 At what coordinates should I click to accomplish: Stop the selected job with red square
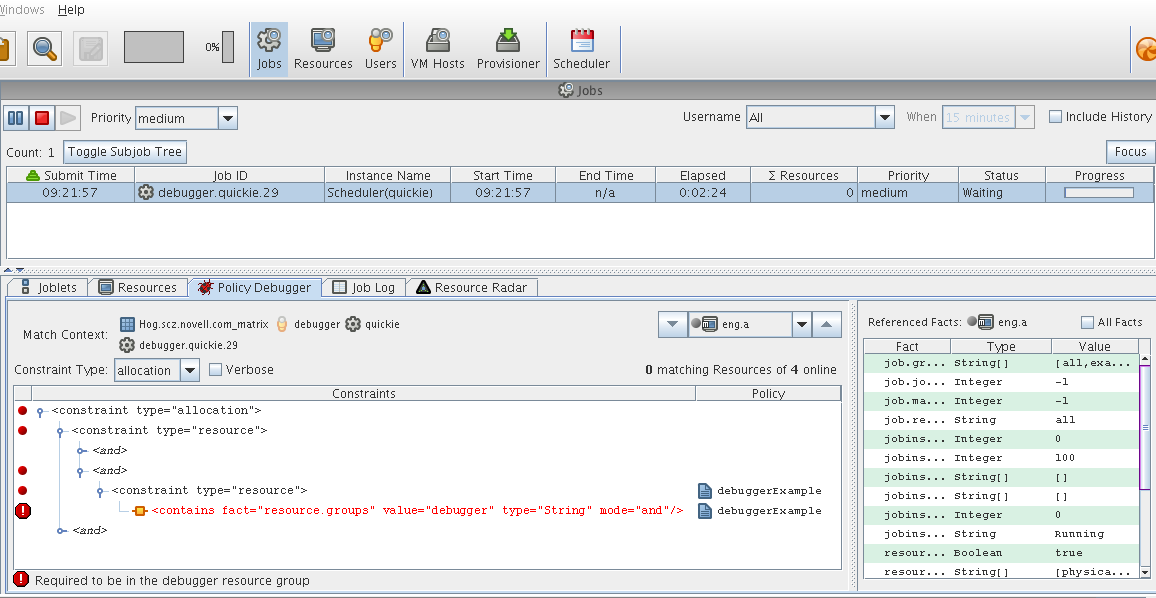click(42, 118)
